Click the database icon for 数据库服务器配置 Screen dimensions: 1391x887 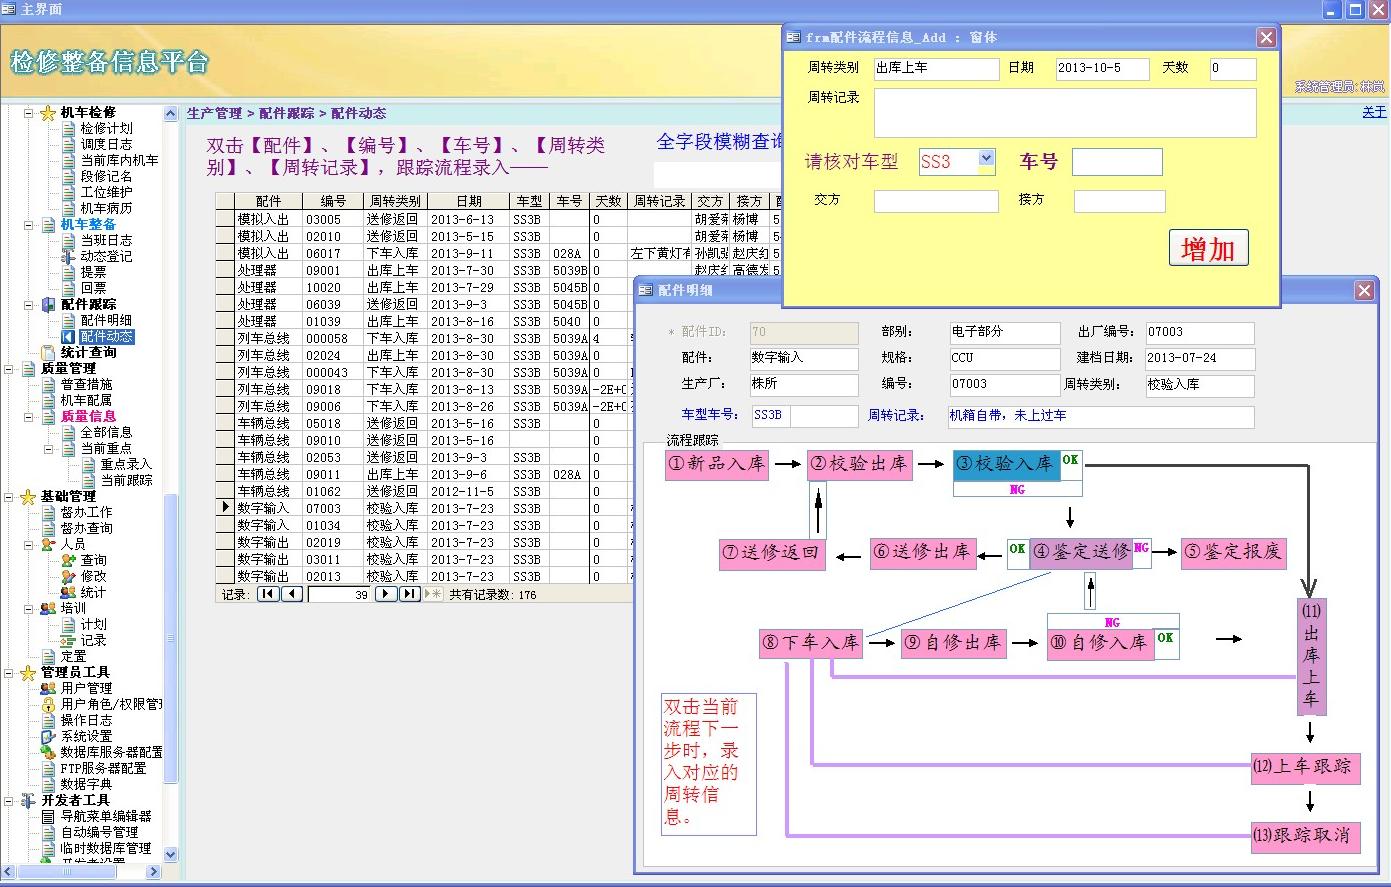48,752
